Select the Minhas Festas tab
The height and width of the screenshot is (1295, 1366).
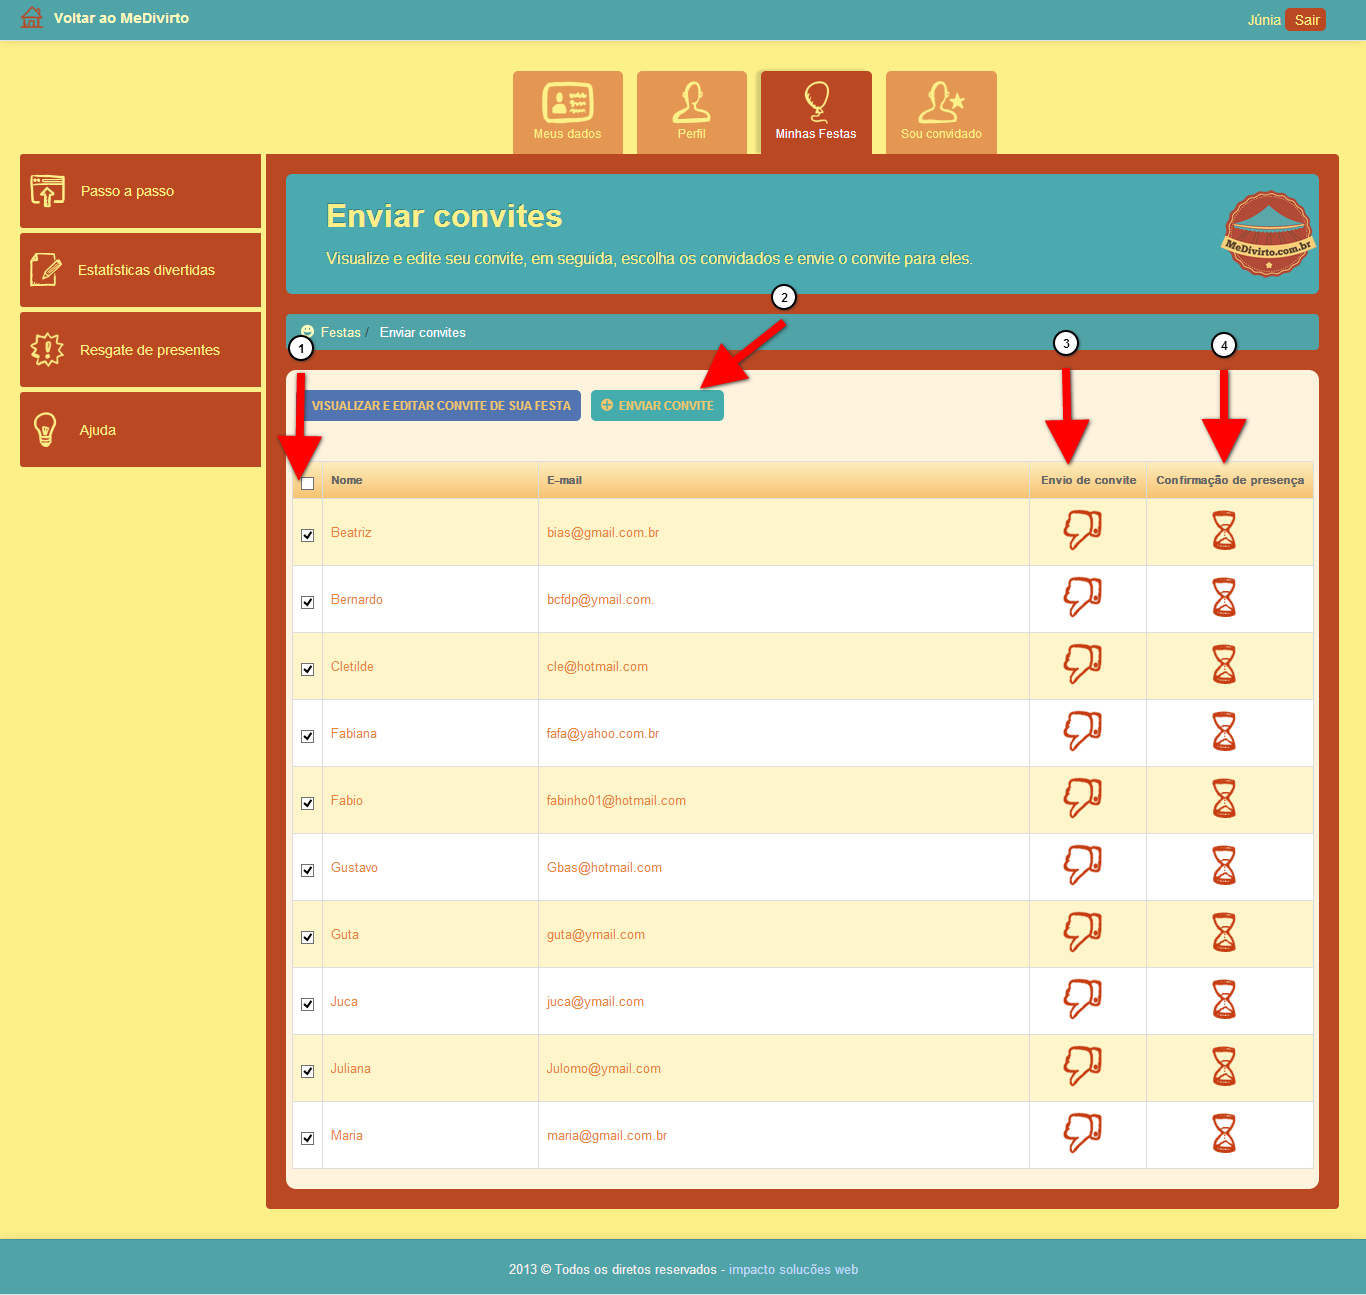tap(816, 112)
